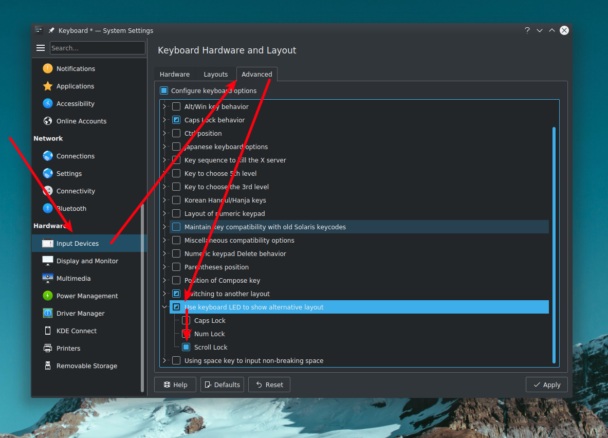Select Parentheses position row

click(x=359, y=267)
